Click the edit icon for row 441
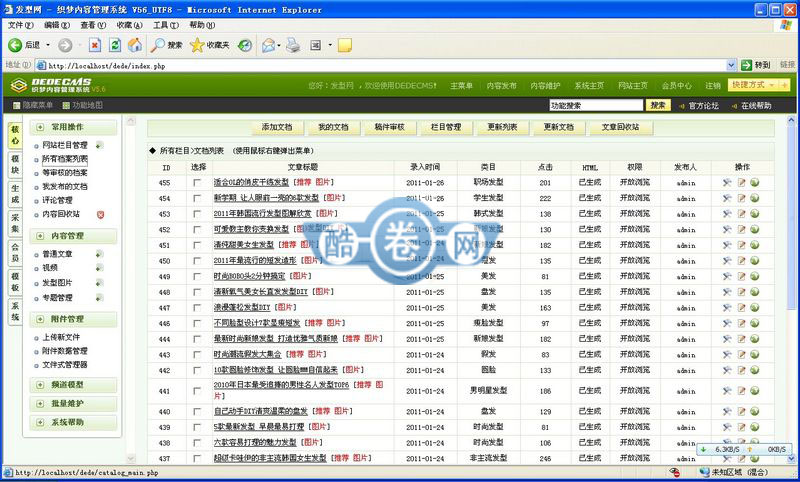Image resolution: width=800 pixels, height=482 pixels. (741, 391)
